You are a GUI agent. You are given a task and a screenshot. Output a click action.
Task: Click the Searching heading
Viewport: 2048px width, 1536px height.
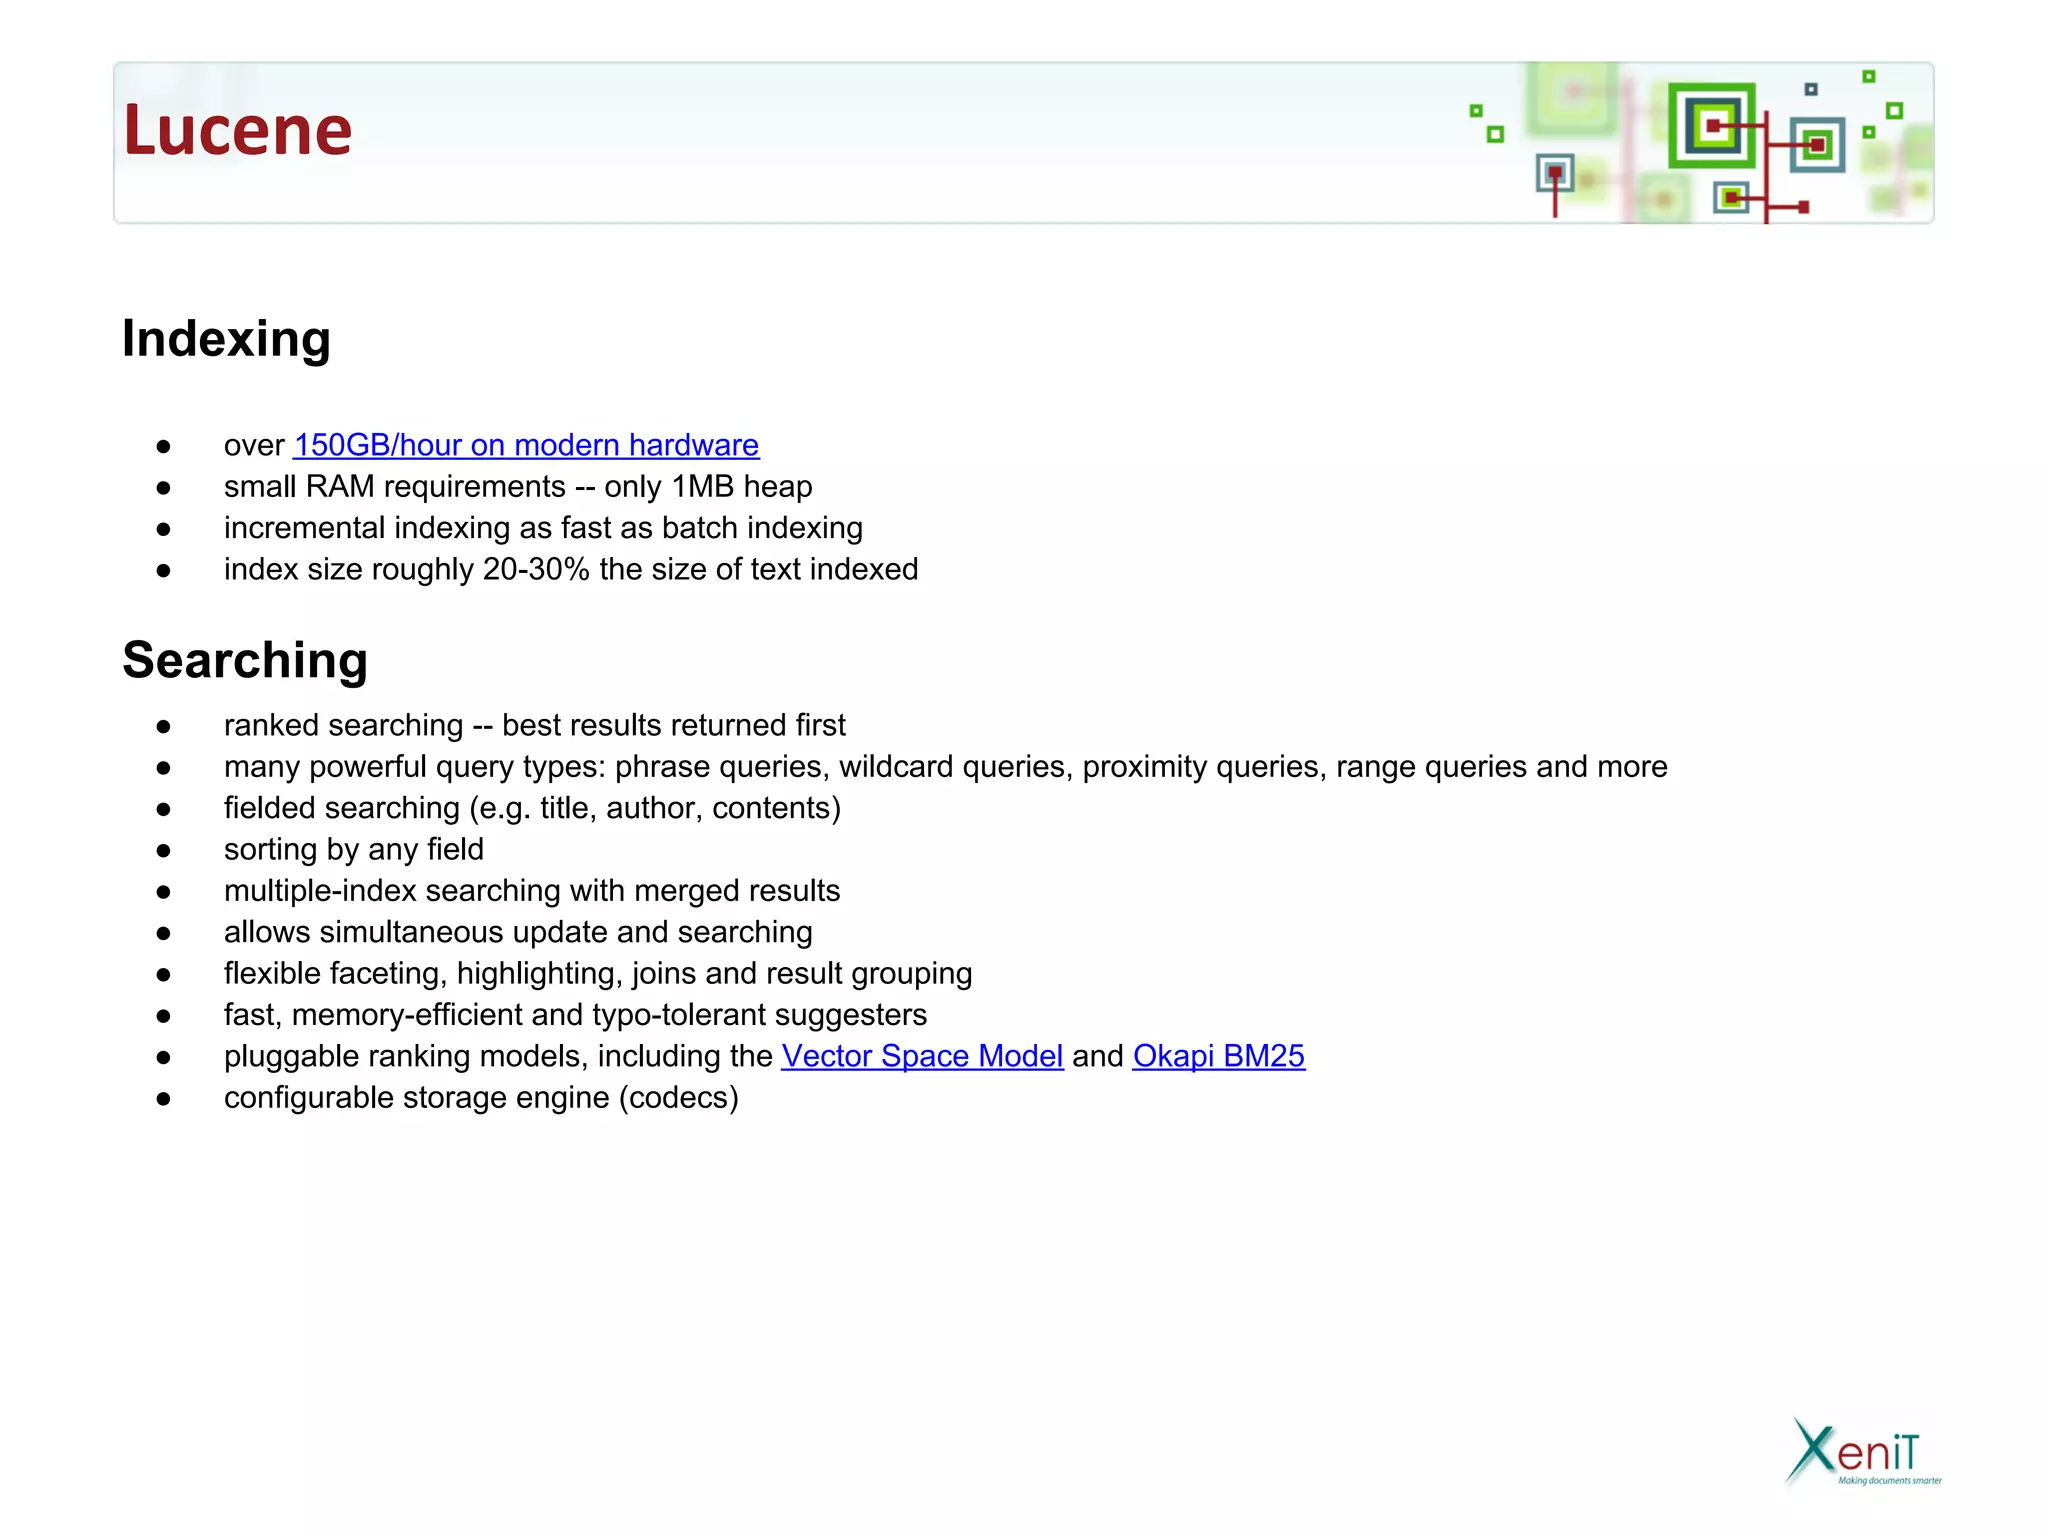[x=245, y=660]
